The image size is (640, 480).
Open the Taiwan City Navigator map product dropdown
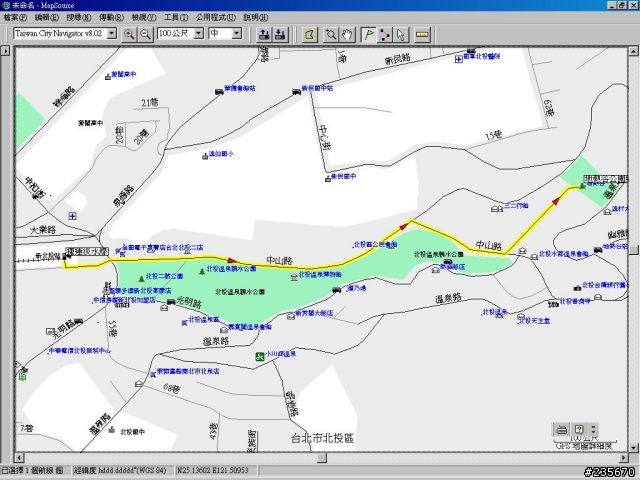112,33
